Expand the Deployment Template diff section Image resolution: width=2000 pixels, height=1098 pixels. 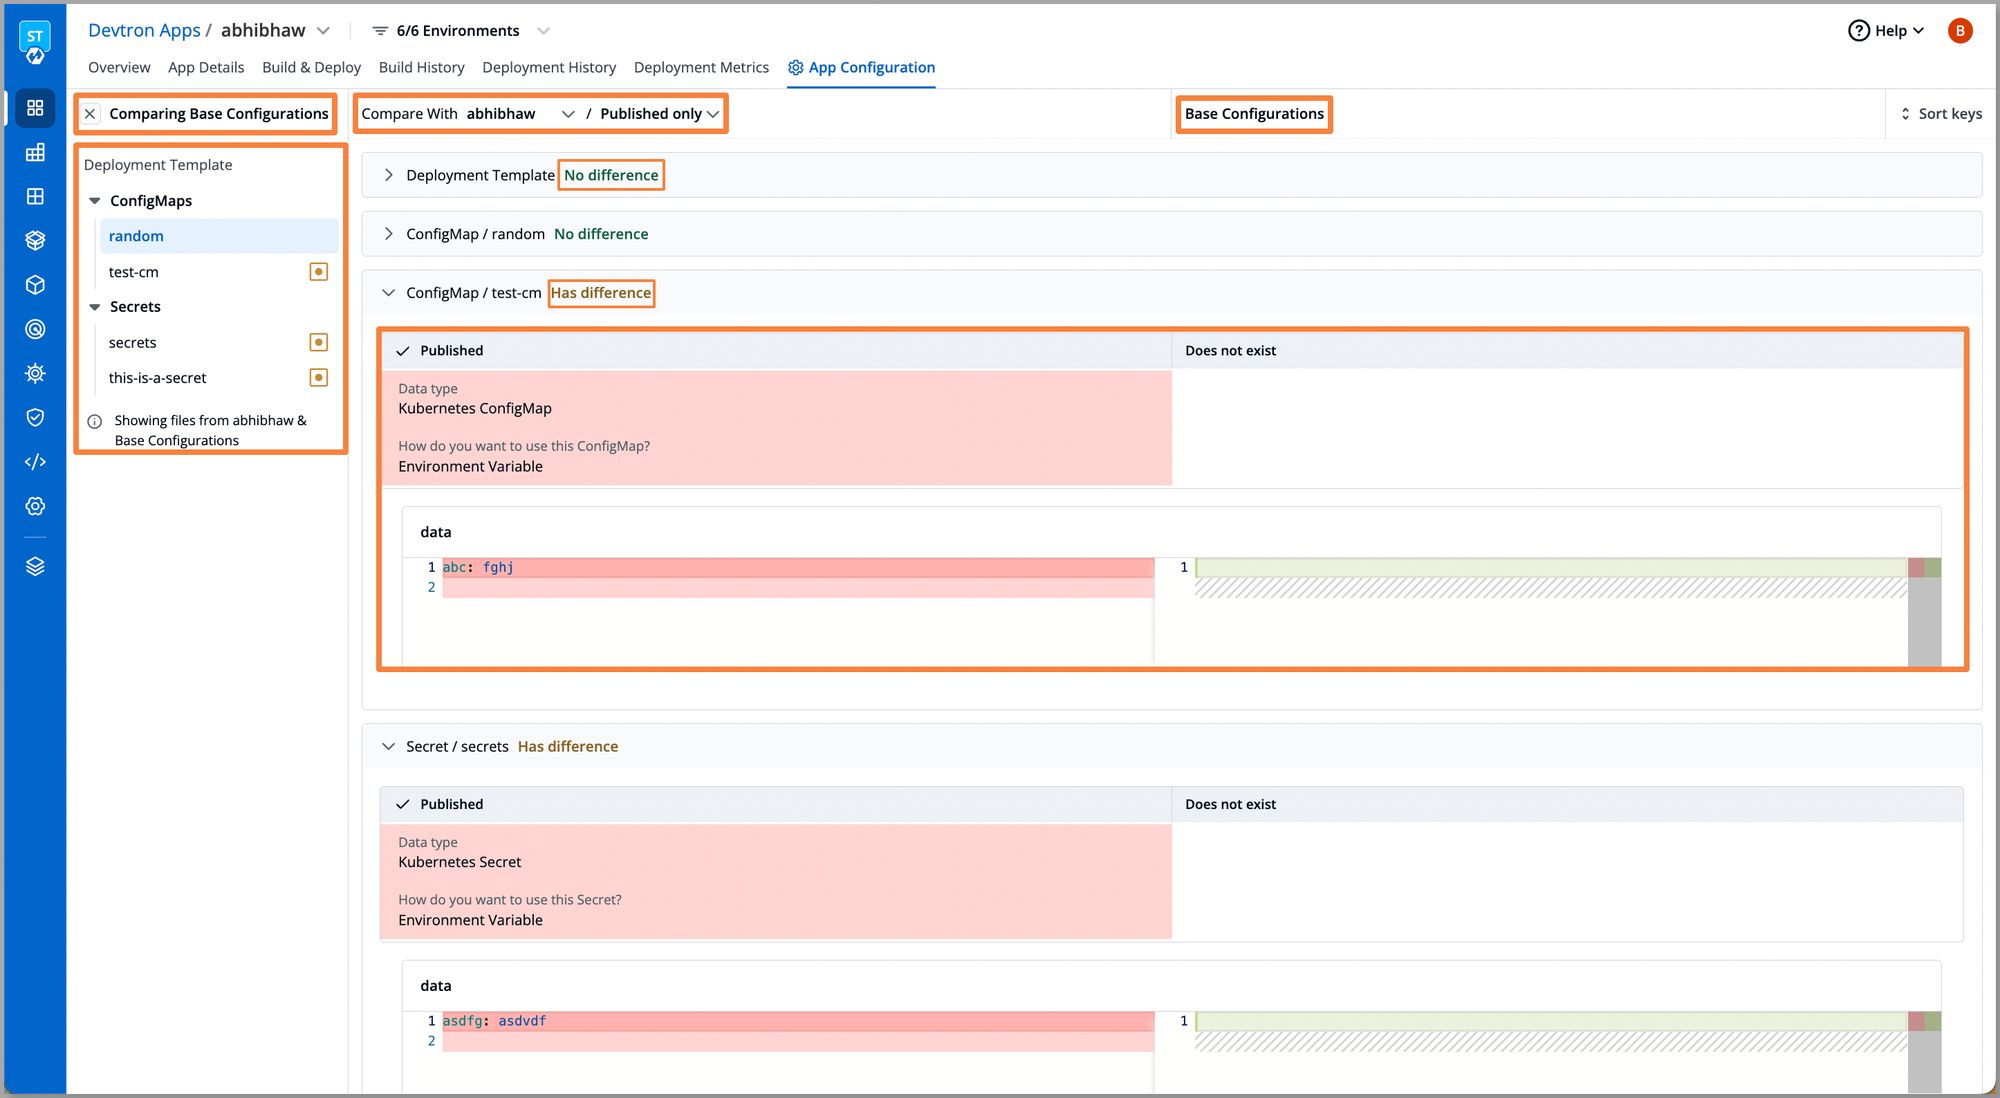point(388,175)
